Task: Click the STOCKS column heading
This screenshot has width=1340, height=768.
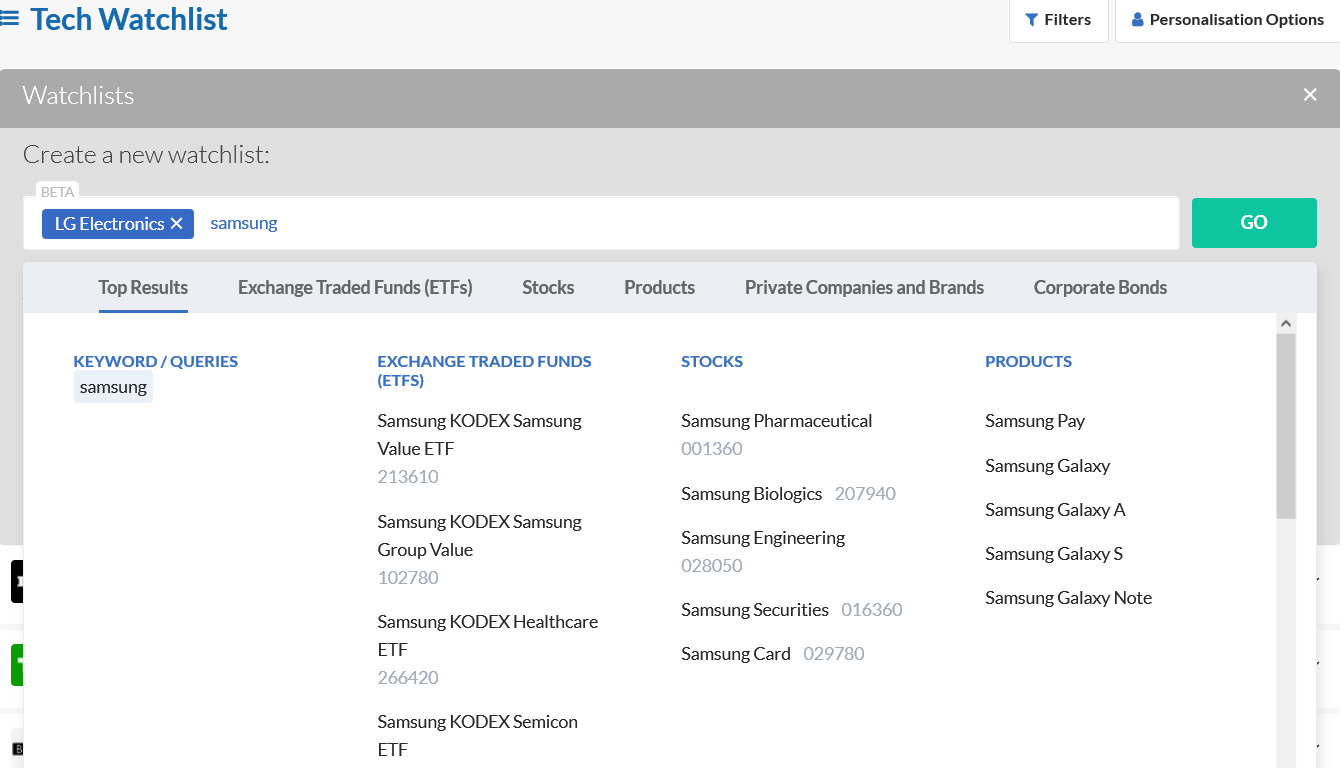Action: (x=712, y=362)
